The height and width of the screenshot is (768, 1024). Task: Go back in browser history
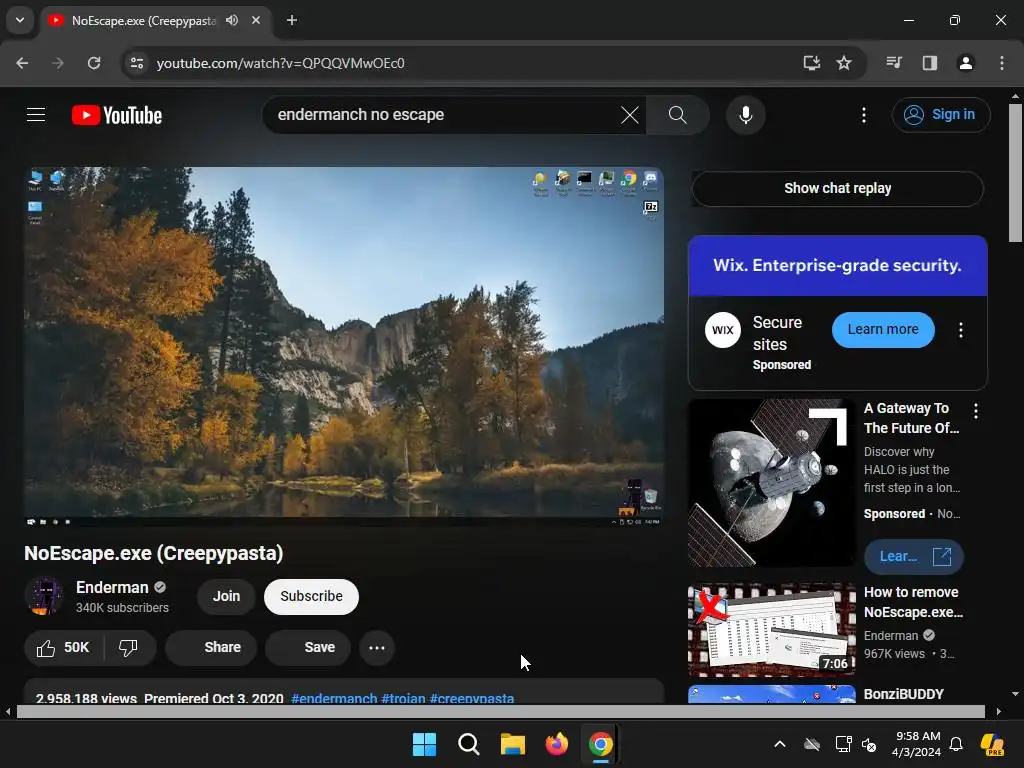point(22,63)
